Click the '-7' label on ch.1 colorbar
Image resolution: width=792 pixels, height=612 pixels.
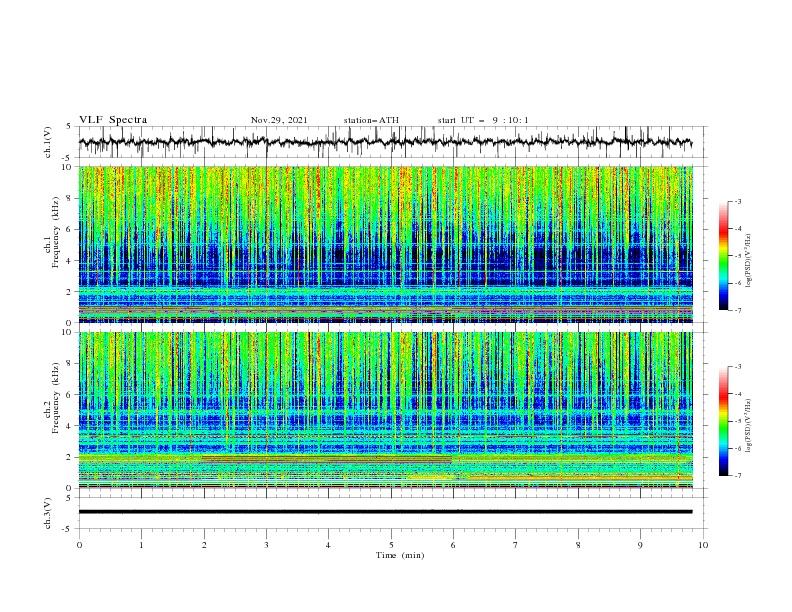(x=737, y=310)
